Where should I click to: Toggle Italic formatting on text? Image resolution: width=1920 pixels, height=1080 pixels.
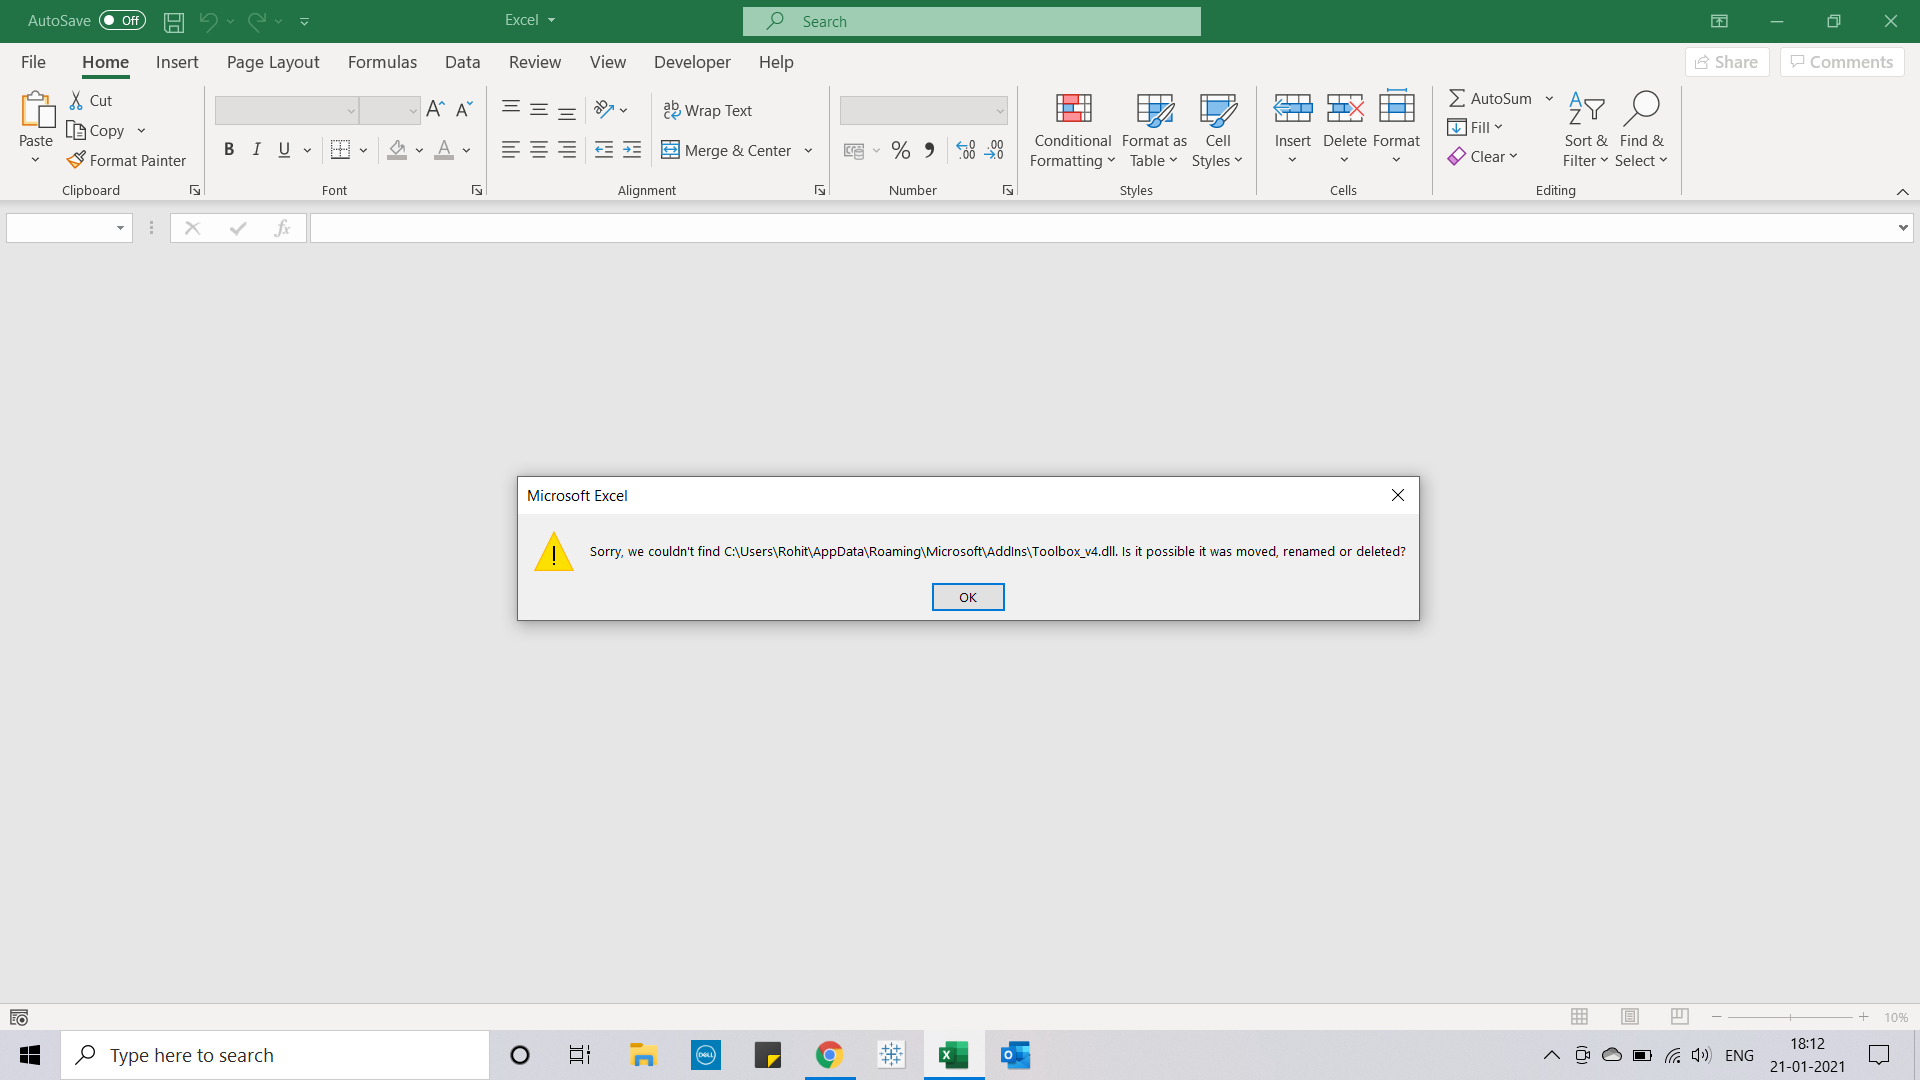[256, 149]
